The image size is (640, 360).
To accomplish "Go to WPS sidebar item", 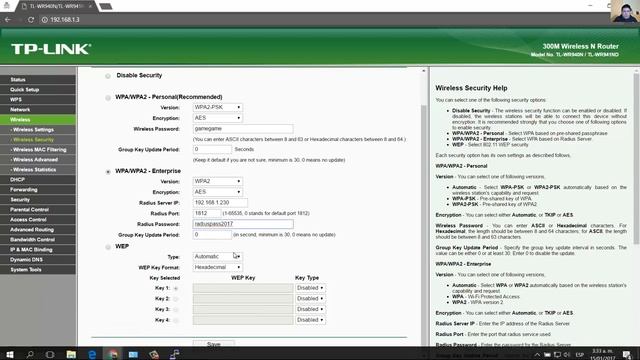I will pyautogui.click(x=38, y=100).
